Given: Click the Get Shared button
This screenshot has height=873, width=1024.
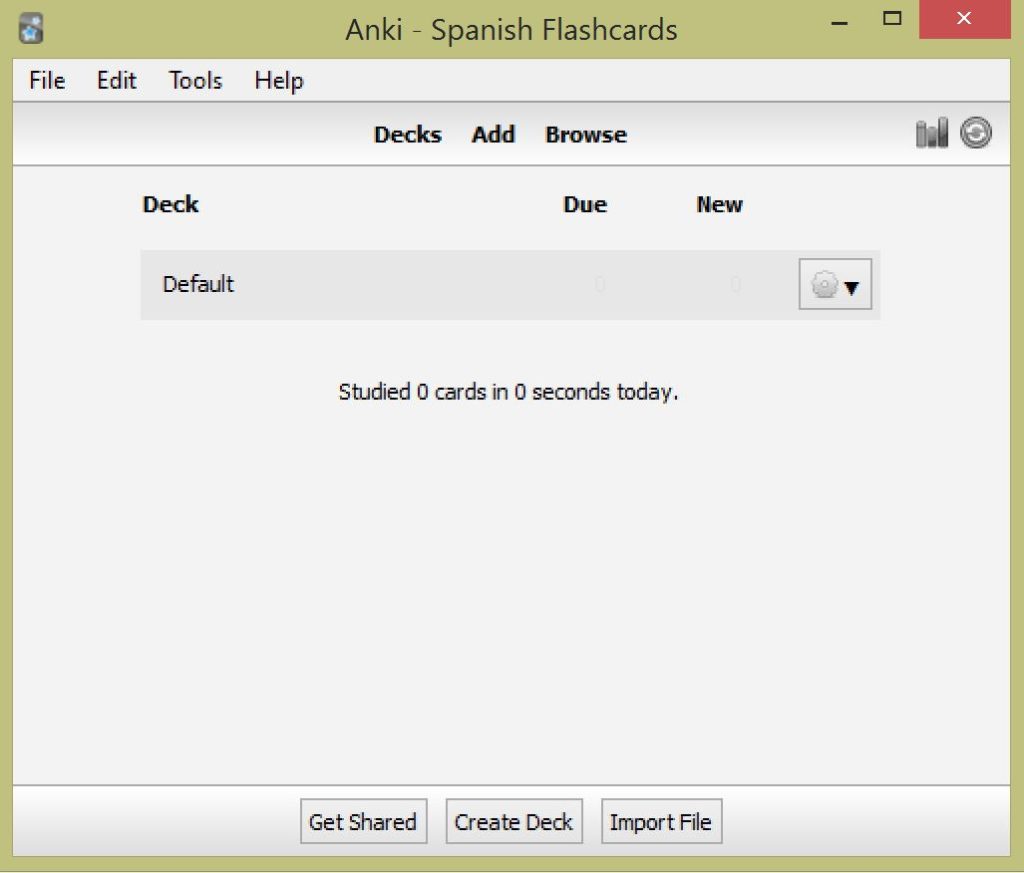Looking at the screenshot, I should [x=363, y=821].
